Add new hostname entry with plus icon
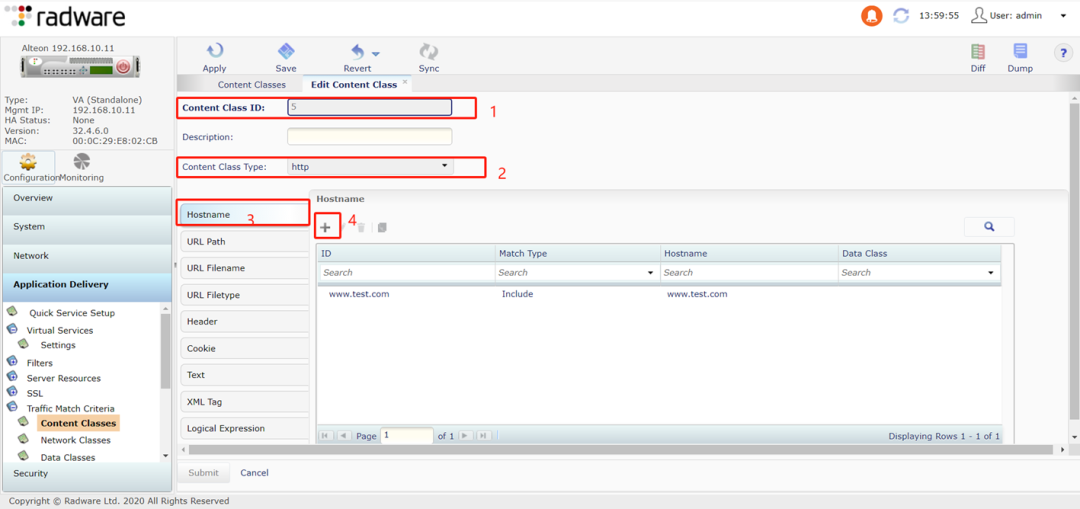This screenshot has height=509, width=1080. [325, 228]
